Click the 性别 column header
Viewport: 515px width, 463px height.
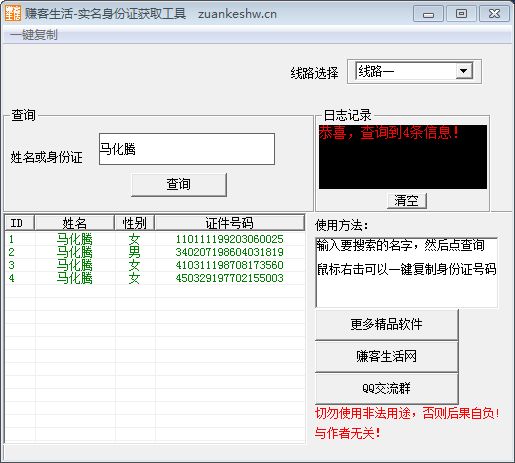coord(135,223)
